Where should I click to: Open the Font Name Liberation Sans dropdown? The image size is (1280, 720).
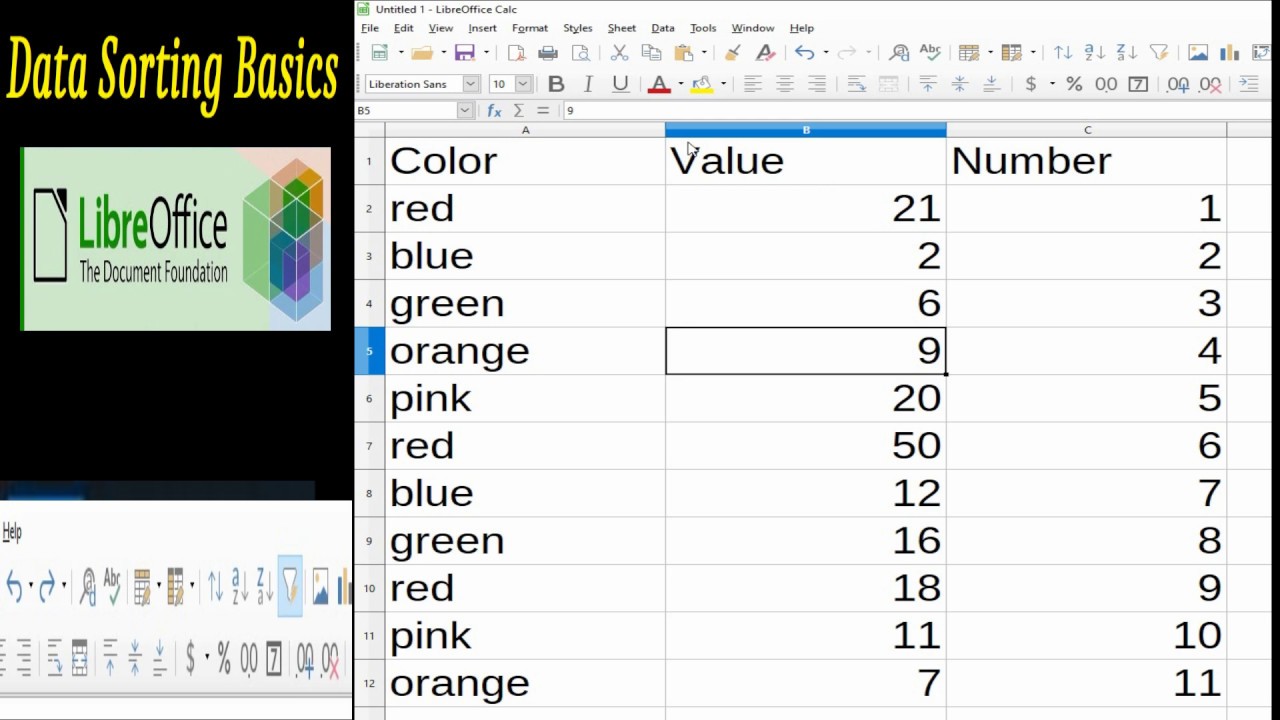[x=471, y=84]
